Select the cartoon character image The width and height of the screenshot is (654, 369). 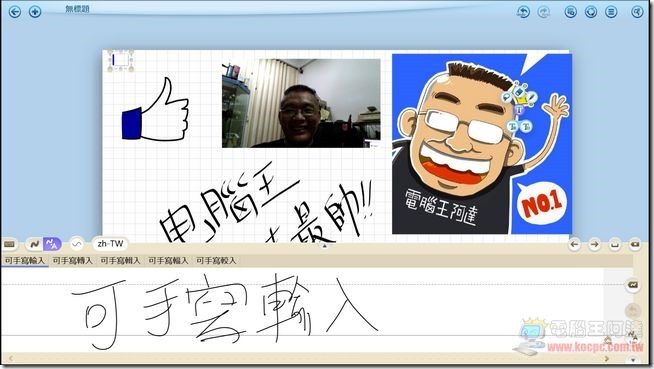tap(482, 143)
